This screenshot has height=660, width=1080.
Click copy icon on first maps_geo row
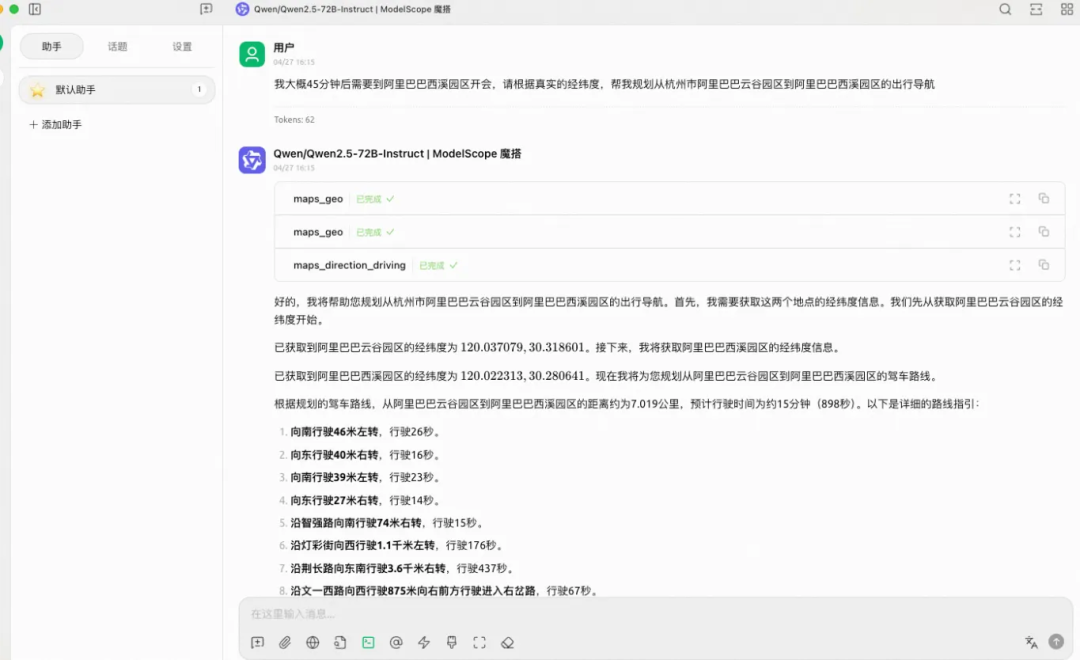(x=1043, y=198)
